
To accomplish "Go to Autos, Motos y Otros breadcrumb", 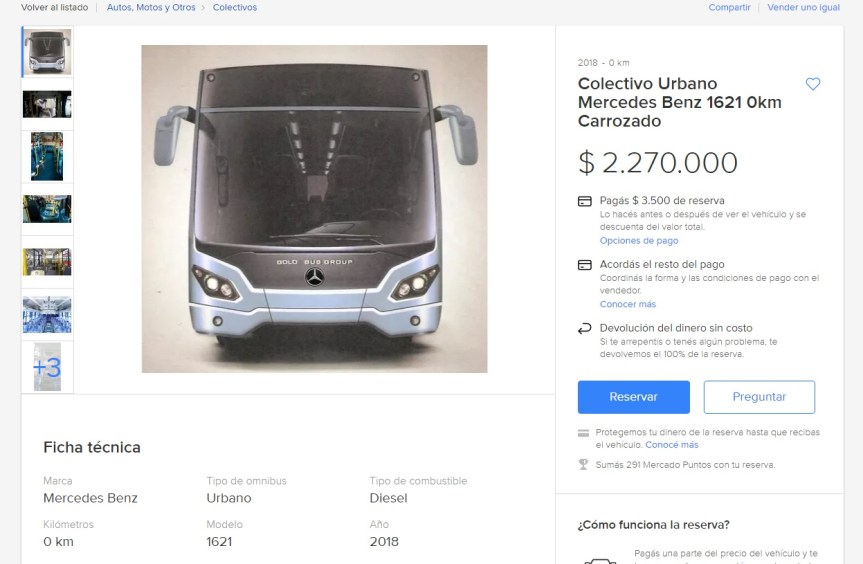I will 151,7.
